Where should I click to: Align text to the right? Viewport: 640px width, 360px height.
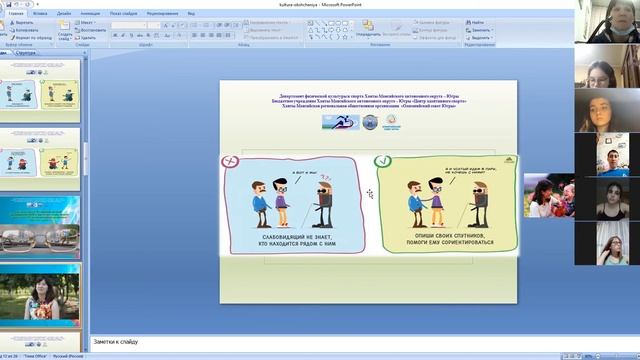click(211, 36)
